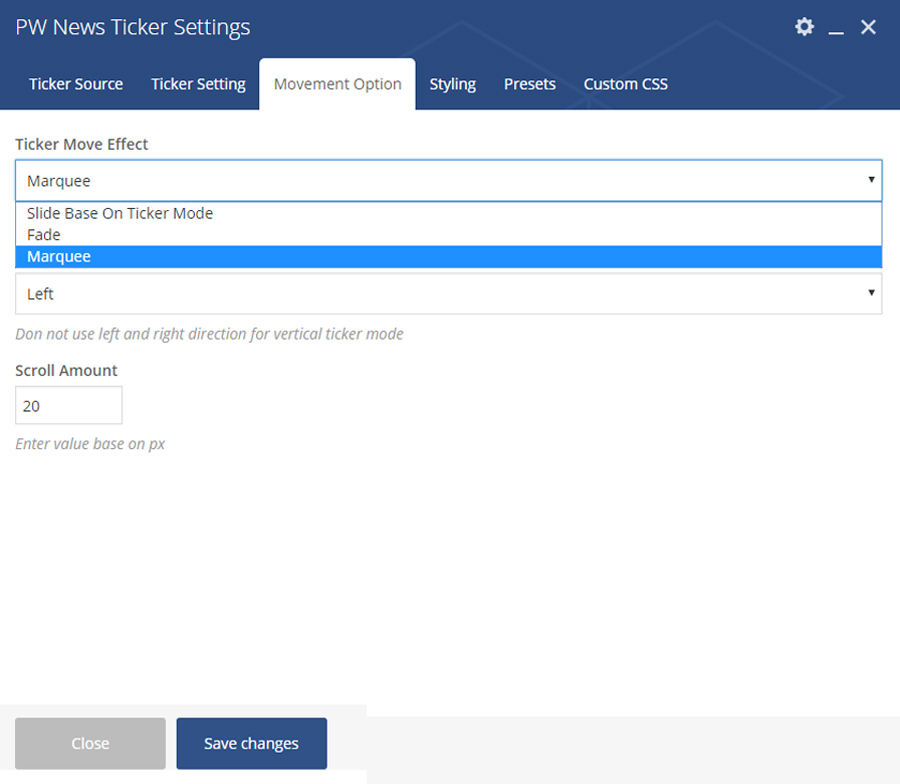The width and height of the screenshot is (900, 784).
Task: Switch to the Custom CSS tab
Action: [x=625, y=84]
